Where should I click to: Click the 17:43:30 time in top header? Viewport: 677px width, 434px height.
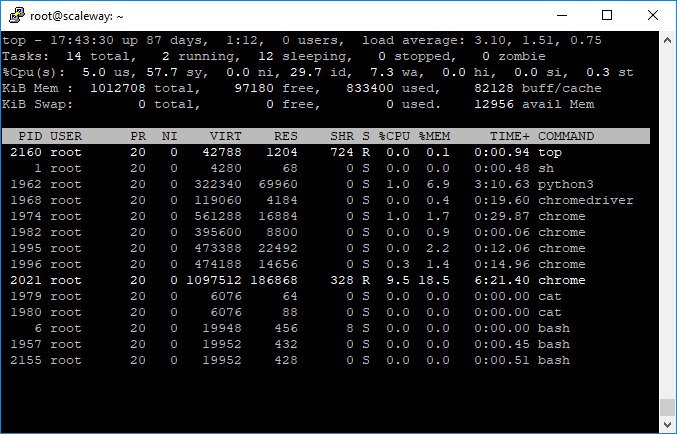pos(82,40)
